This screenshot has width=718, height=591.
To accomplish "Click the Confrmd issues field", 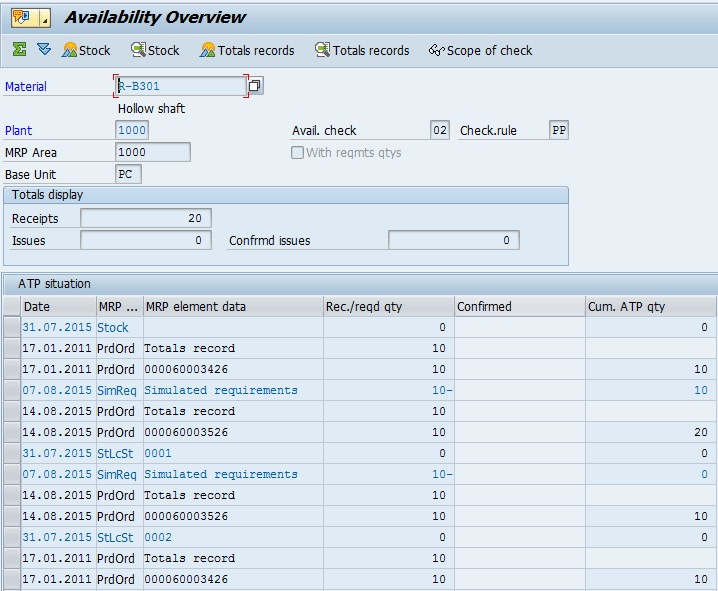I will [454, 240].
